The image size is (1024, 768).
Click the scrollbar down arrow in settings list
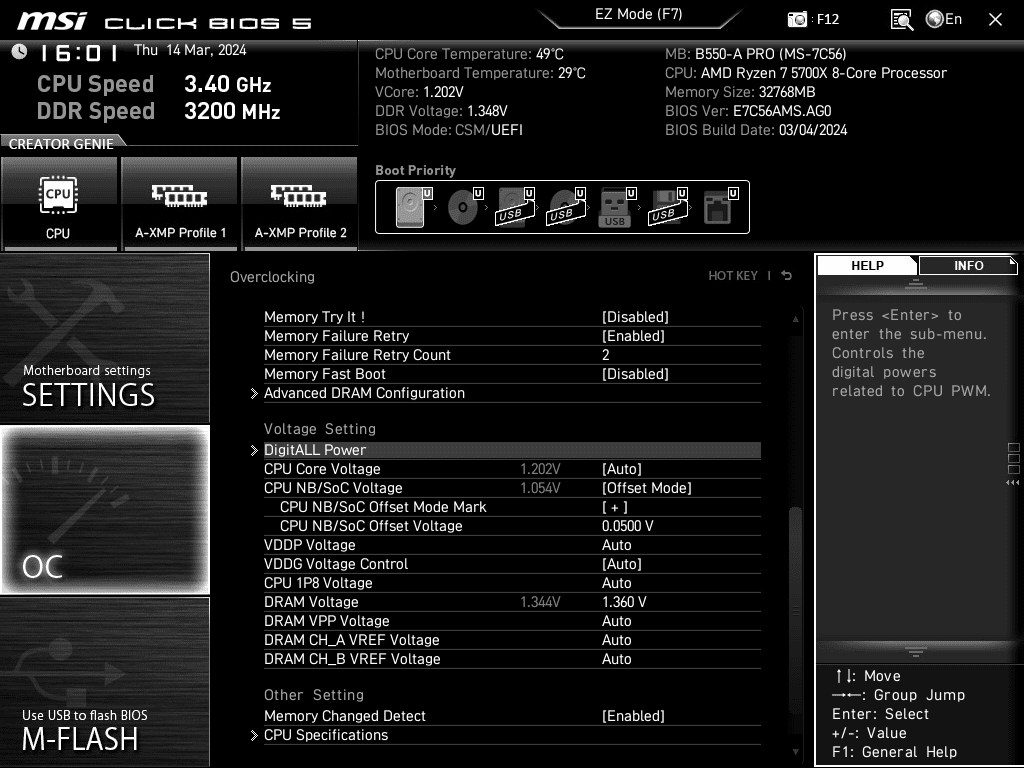click(795, 752)
